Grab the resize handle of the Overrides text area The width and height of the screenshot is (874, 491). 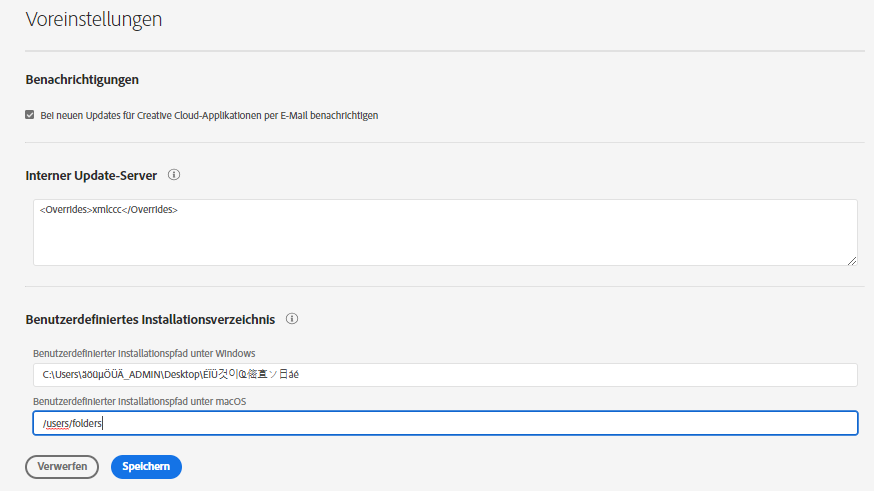pyautogui.click(x=851, y=260)
